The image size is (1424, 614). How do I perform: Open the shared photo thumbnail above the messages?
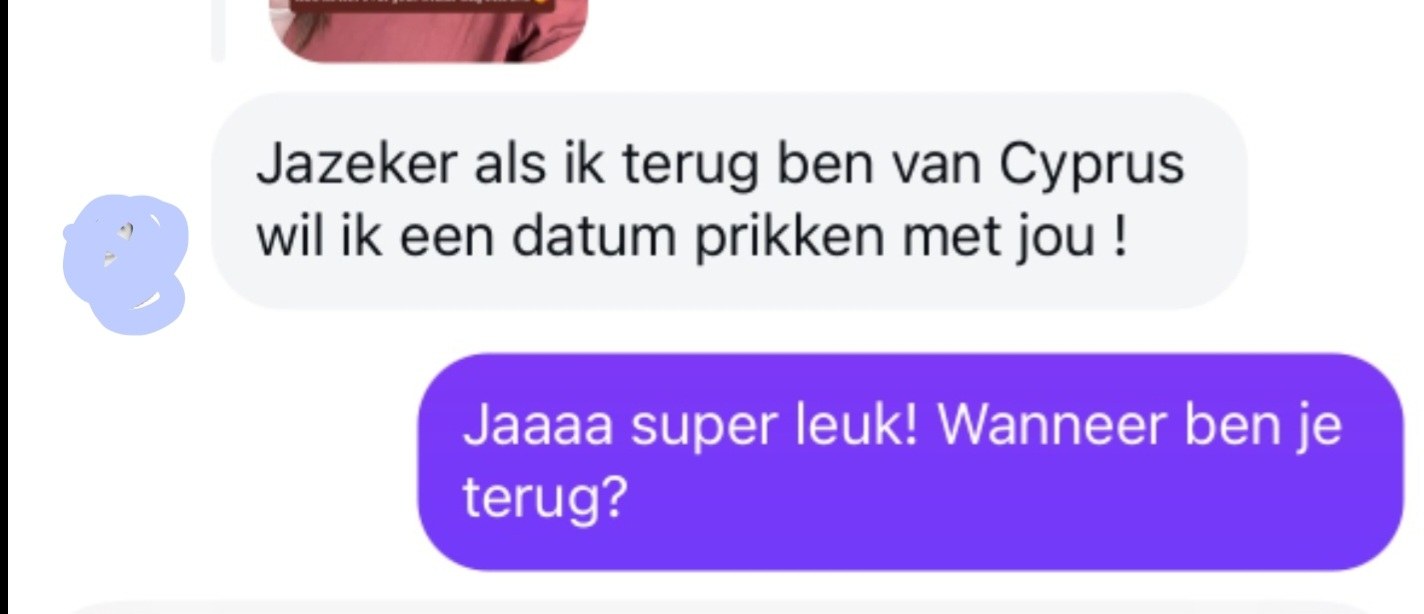click(429, 30)
